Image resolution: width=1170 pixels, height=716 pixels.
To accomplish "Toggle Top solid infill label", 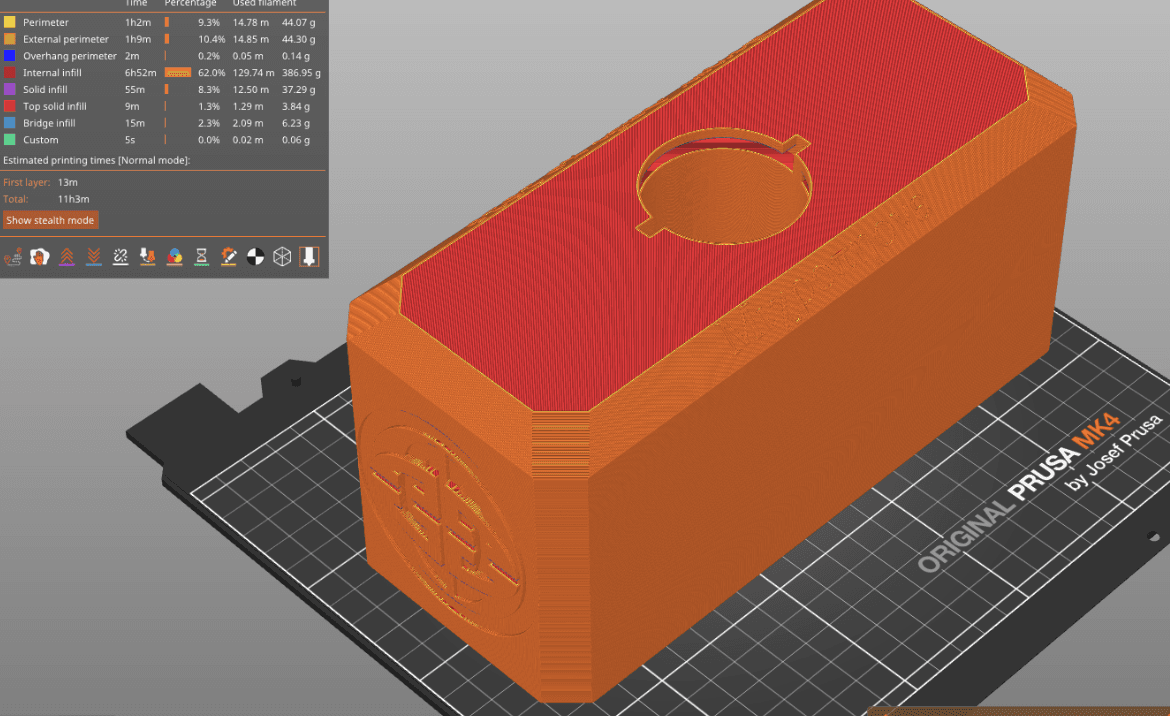I will point(54,106).
